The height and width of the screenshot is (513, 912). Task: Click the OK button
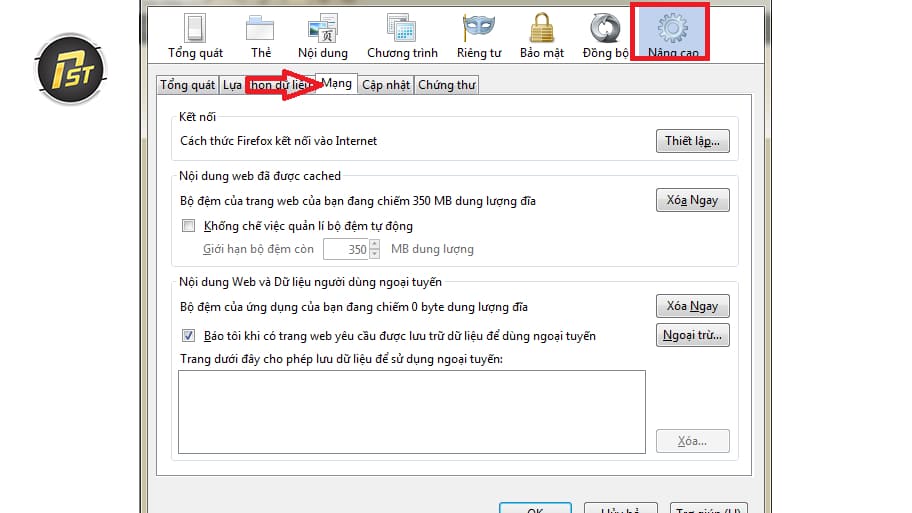click(535, 509)
